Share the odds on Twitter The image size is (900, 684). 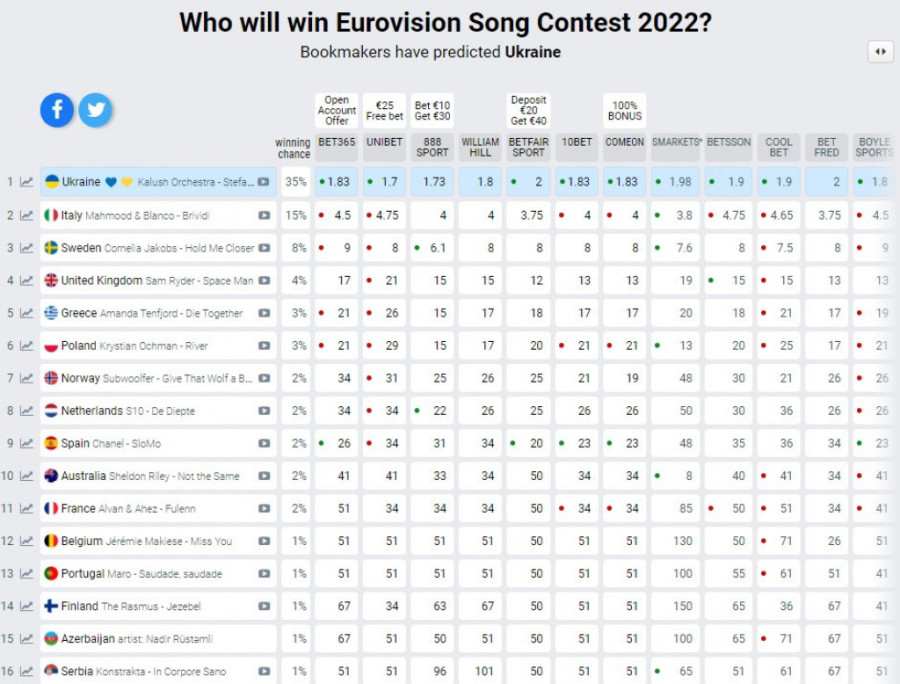click(95, 110)
